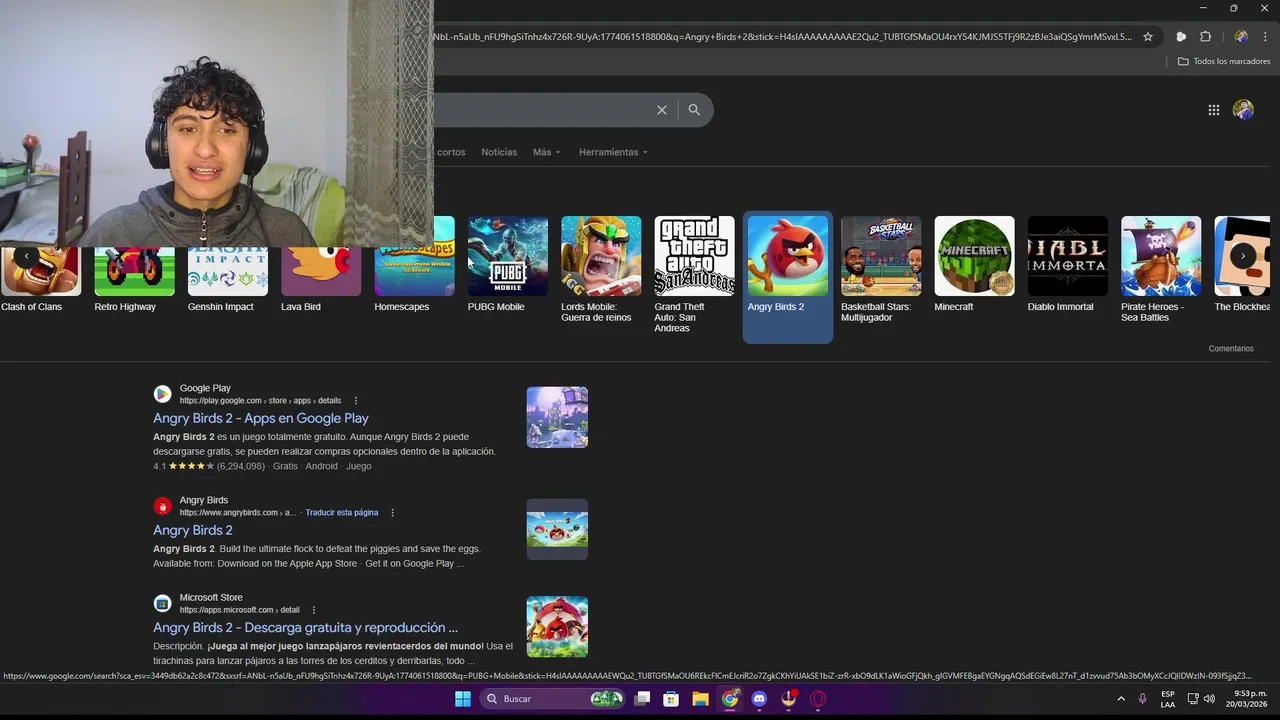Image resolution: width=1280 pixels, height=720 pixels.
Task: Open the Microsoft Store result options menu
Action: [313, 610]
